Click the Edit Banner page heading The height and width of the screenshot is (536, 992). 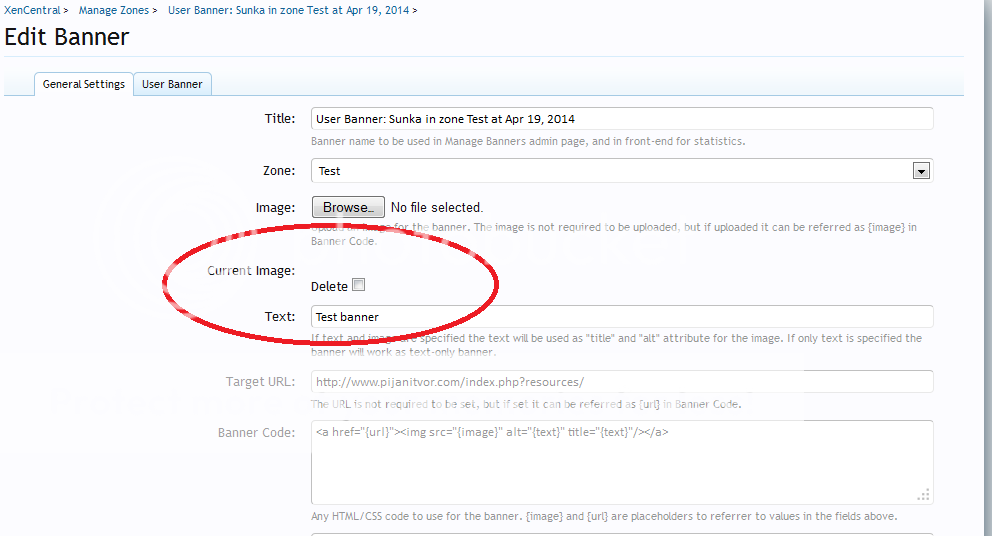pos(67,38)
